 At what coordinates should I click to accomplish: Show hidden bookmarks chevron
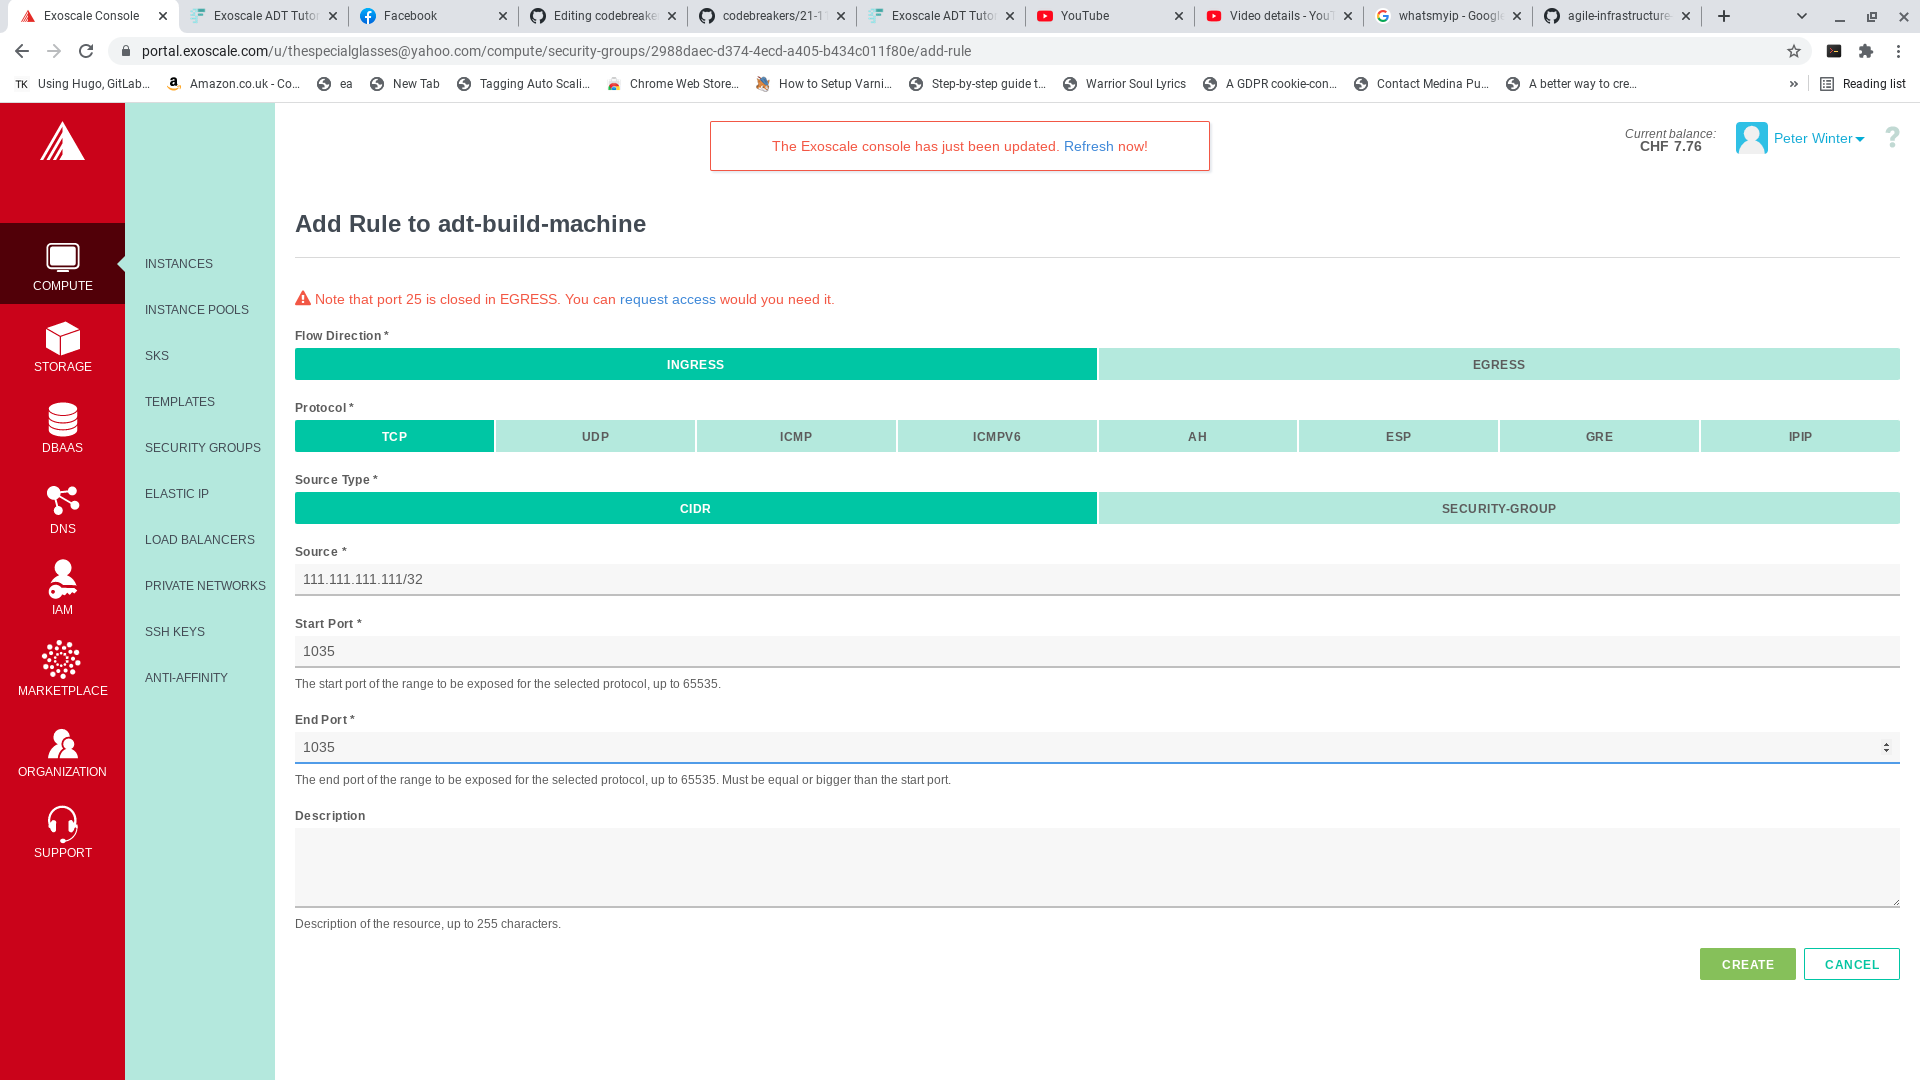[x=1793, y=84]
